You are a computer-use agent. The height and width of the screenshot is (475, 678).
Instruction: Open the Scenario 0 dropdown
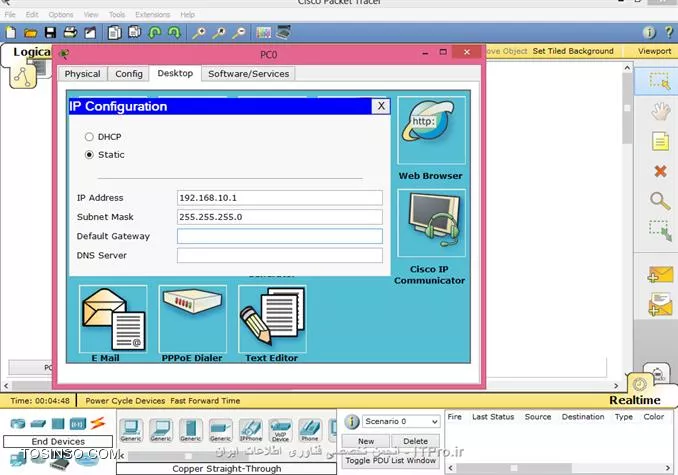[401, 421]
